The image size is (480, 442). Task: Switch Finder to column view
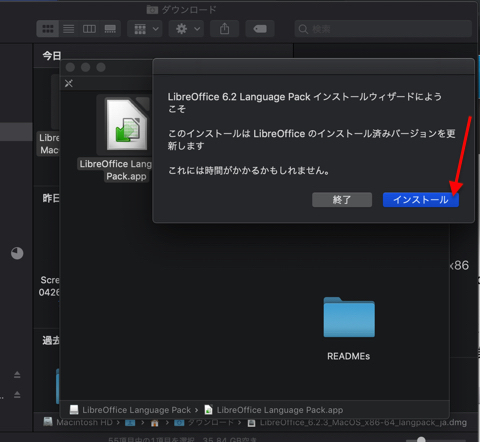click(x=89, y=29)
